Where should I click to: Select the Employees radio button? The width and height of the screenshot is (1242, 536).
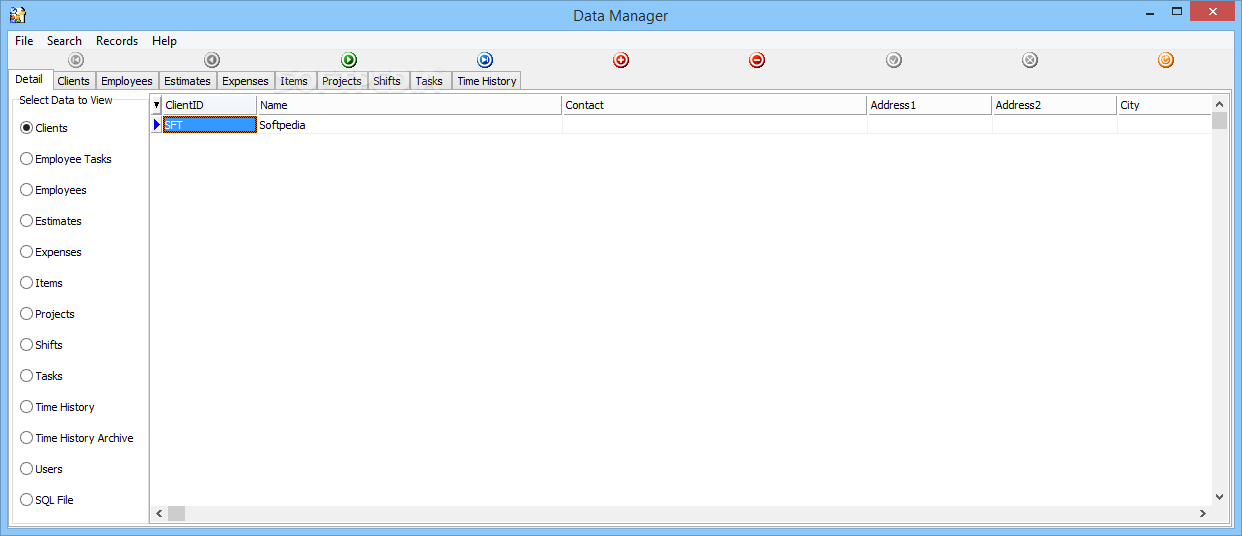click(53, 190)
